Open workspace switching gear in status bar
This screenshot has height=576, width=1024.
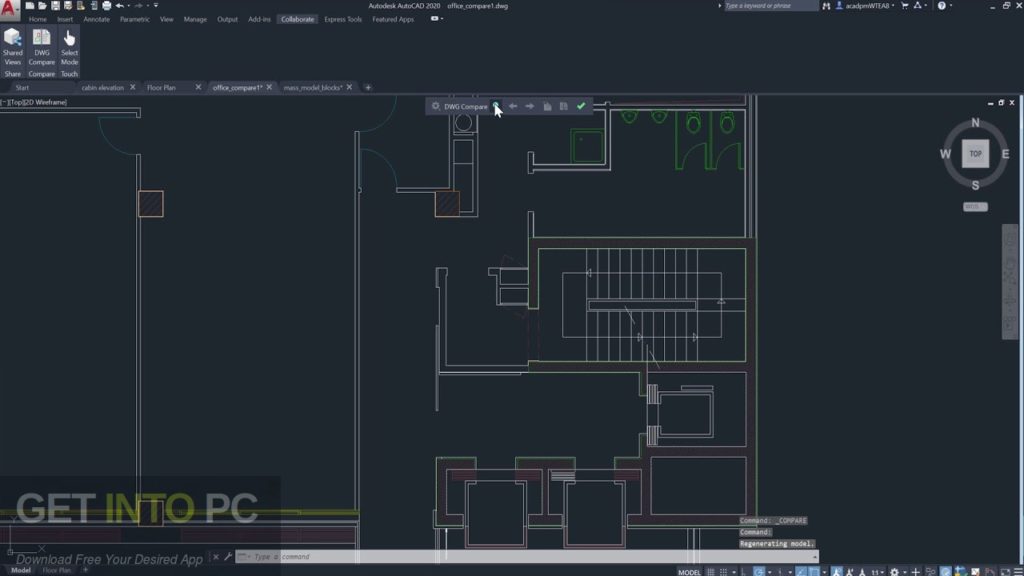[x=895, y=572]
